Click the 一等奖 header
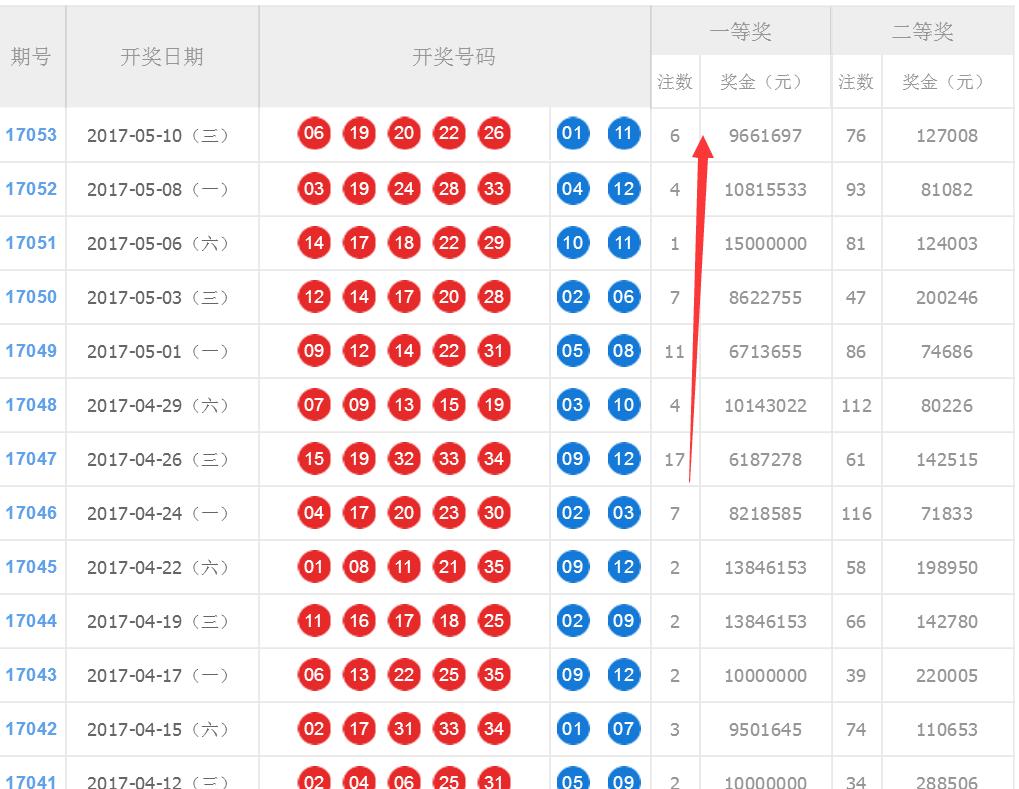1019x789 pixels. (740, 31)
